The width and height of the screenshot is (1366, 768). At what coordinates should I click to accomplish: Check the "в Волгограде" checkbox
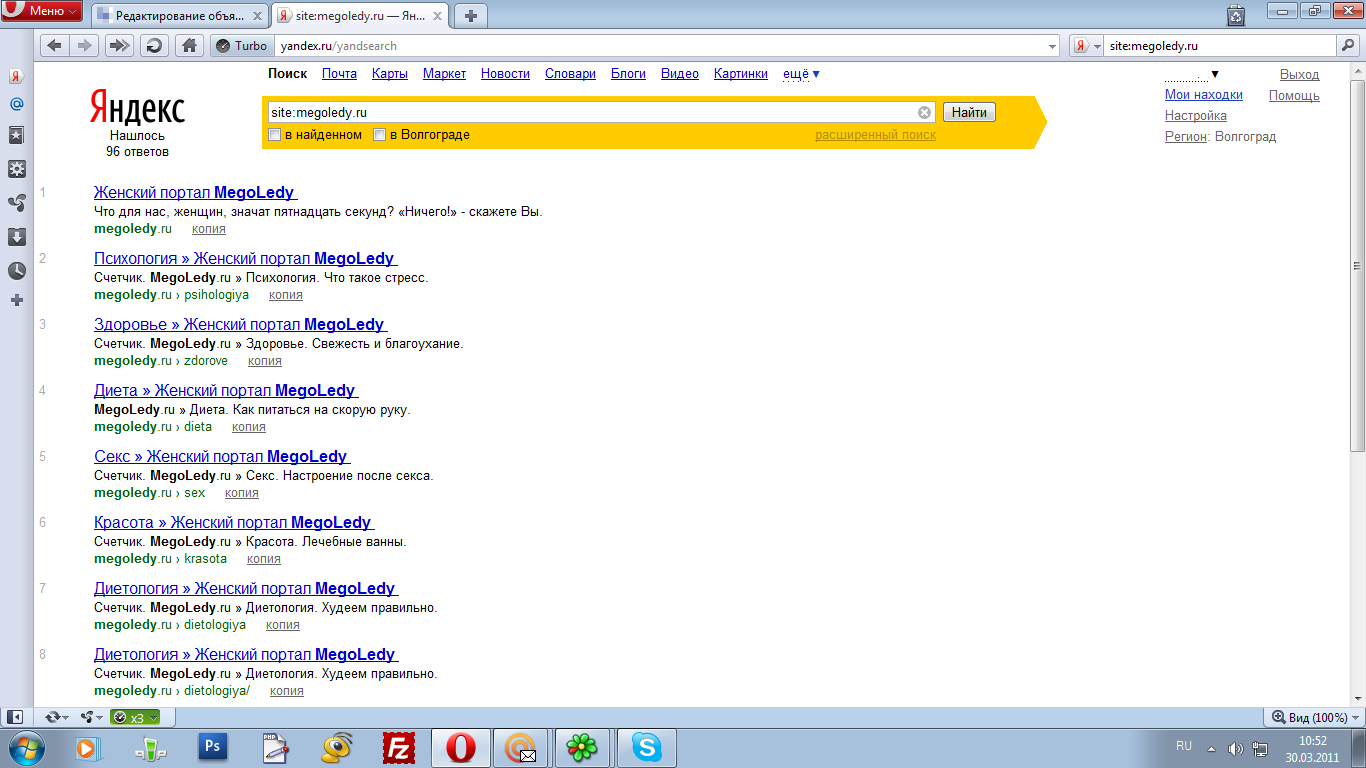pyautogui.click(x=380, y=135)
